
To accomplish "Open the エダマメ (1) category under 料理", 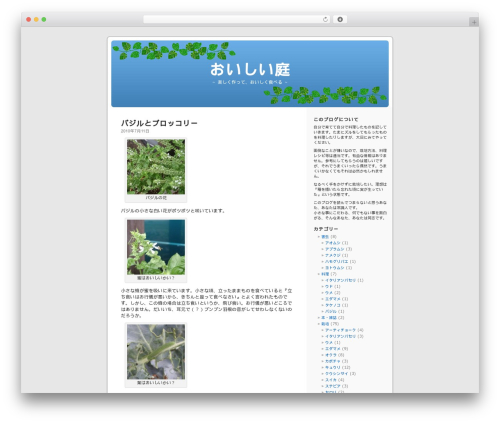I will (x=333, y=299).
